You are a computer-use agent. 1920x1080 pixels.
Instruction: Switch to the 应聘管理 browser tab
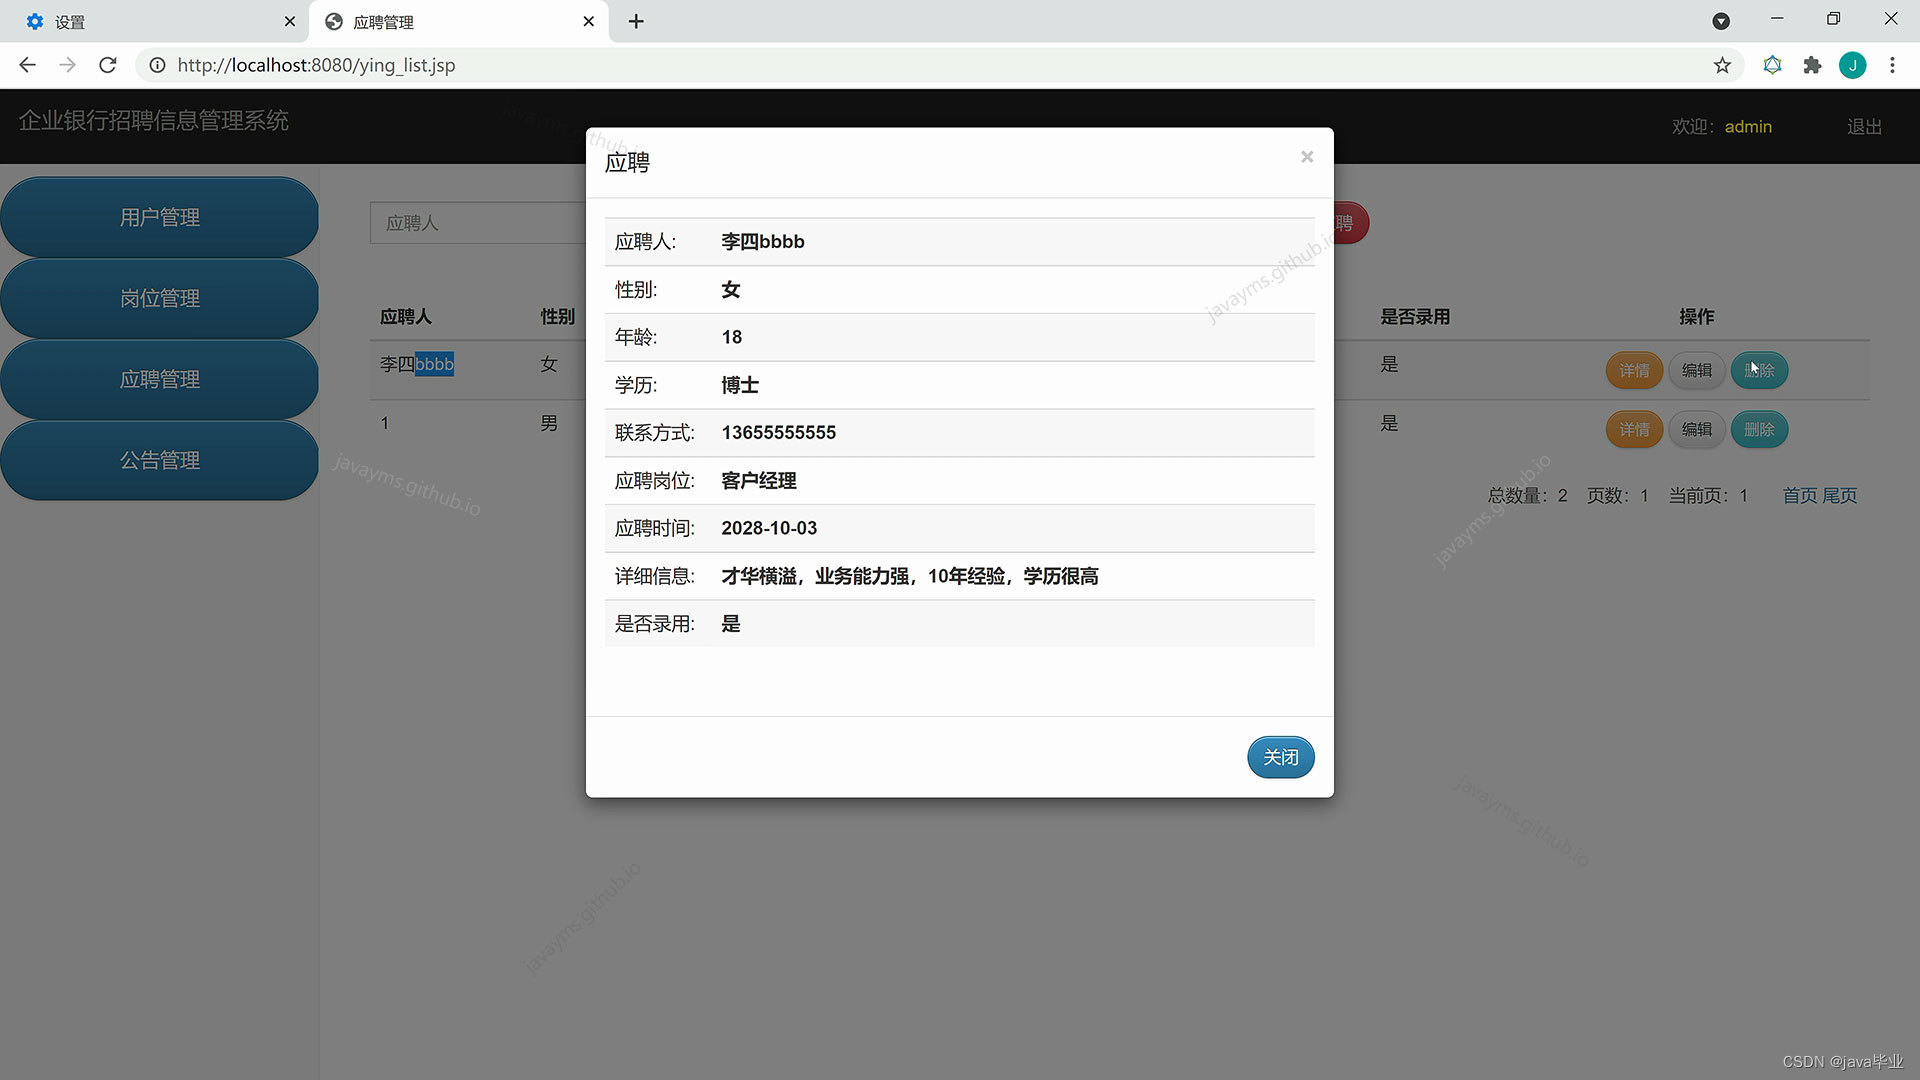[x=382, y=21]
